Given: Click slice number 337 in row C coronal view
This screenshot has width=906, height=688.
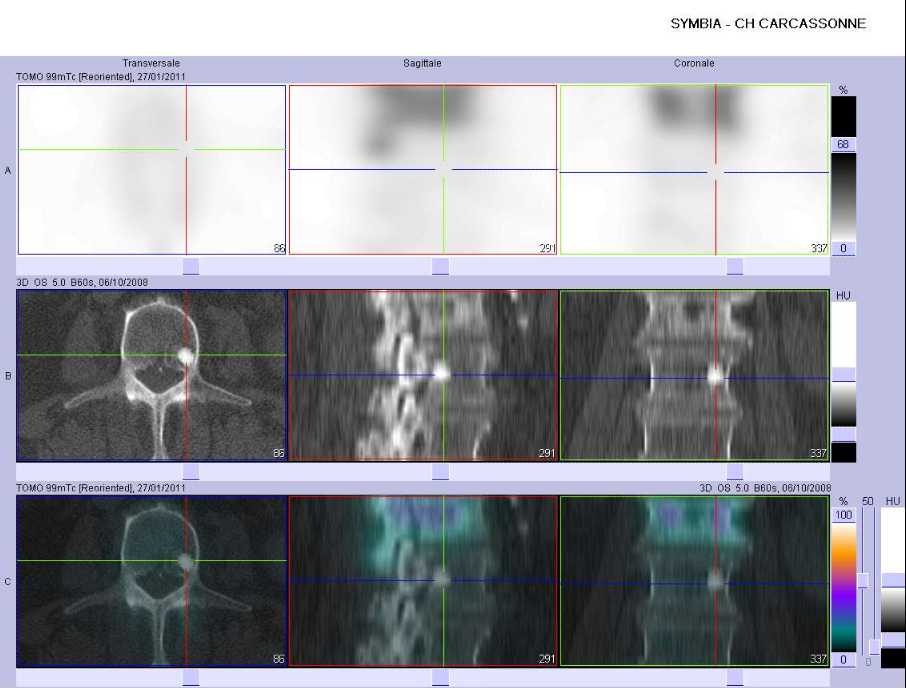Looking at the screenshot, I should (819, 659).
